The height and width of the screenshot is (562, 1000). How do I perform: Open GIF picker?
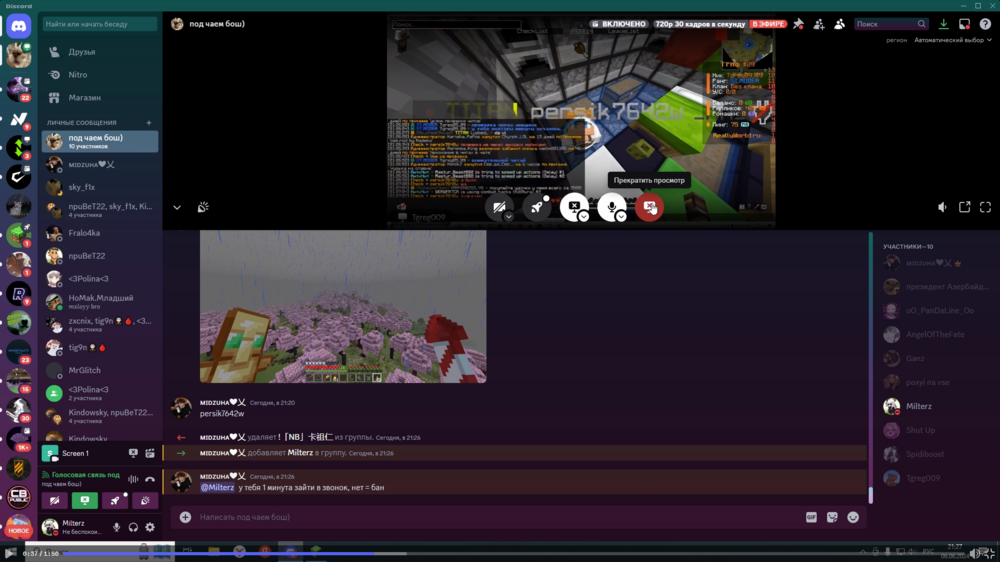tap(811, 517)
